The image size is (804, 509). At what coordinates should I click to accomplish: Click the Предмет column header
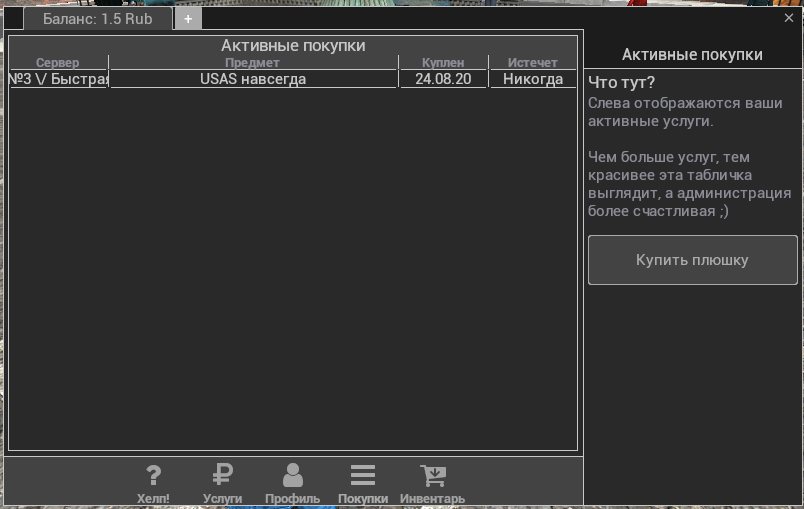click(x=252, y=63)
